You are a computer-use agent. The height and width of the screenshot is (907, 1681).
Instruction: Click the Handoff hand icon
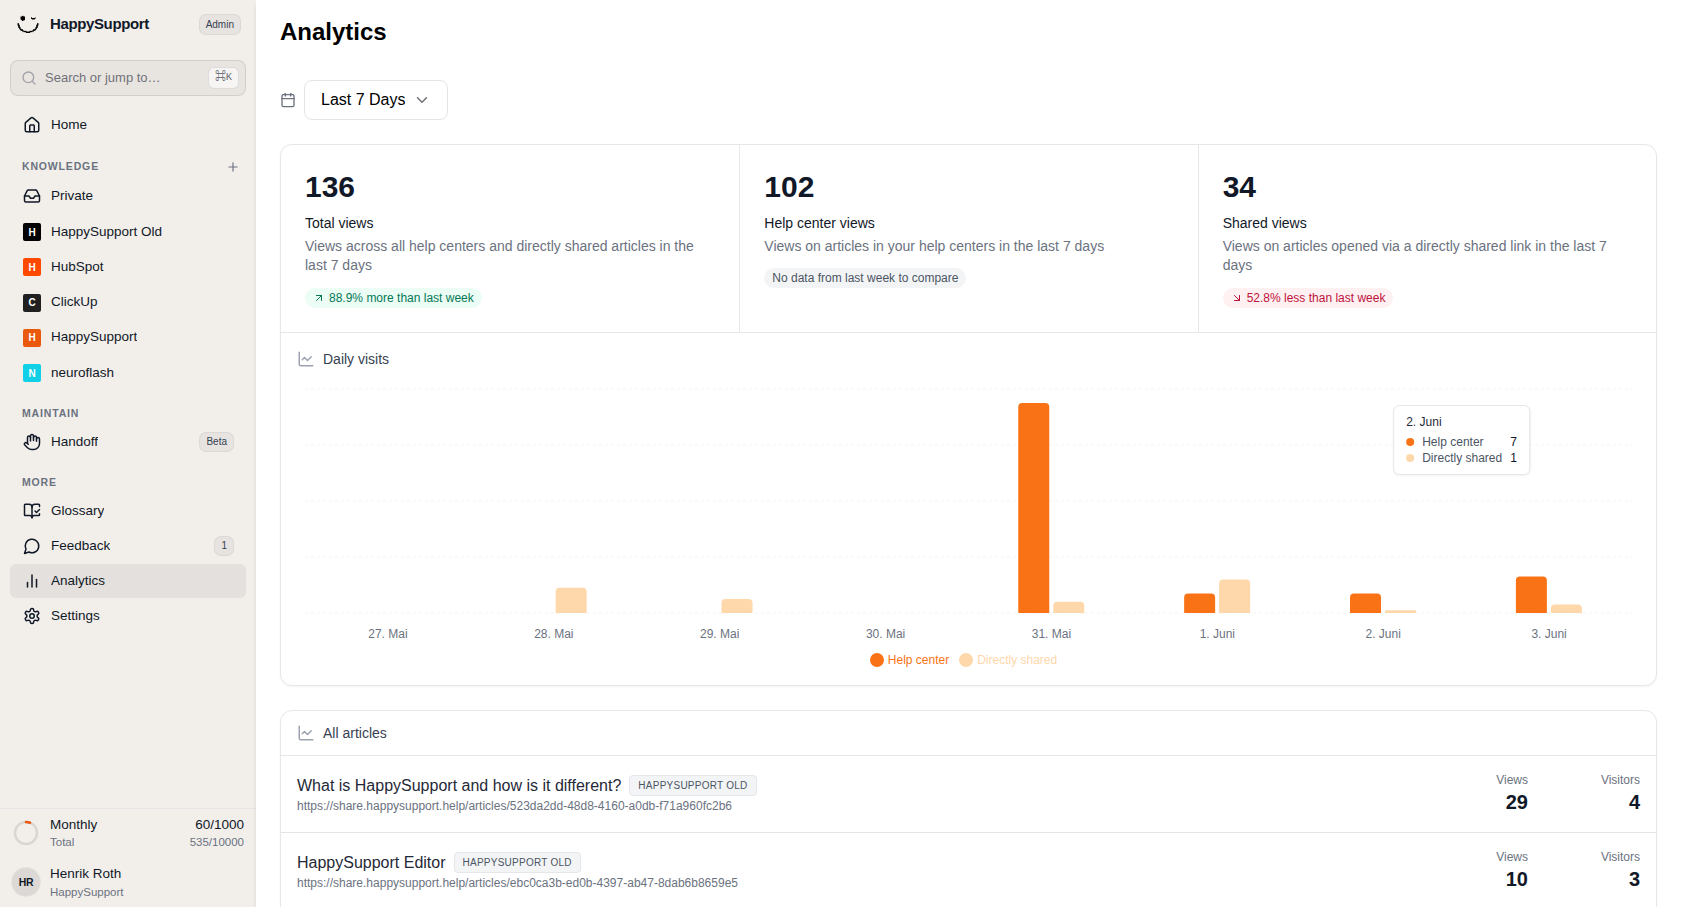coord(32,442)
